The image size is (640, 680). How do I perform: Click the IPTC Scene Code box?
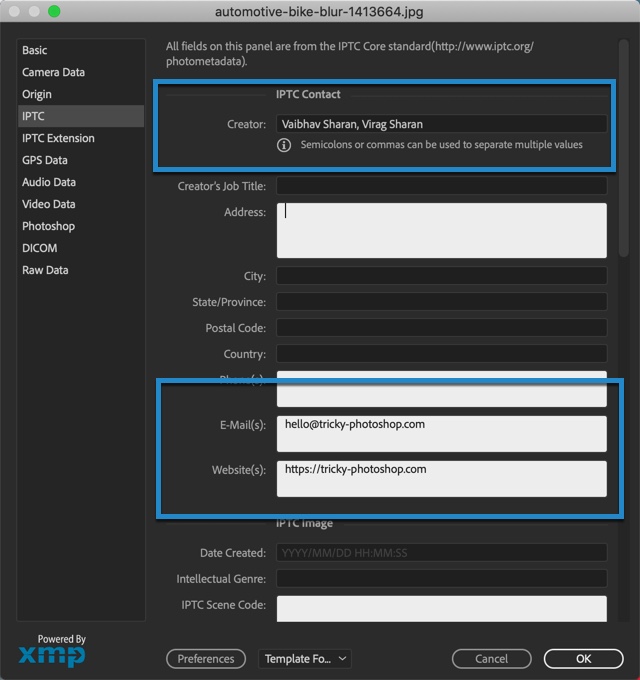(x=441, y=609)
